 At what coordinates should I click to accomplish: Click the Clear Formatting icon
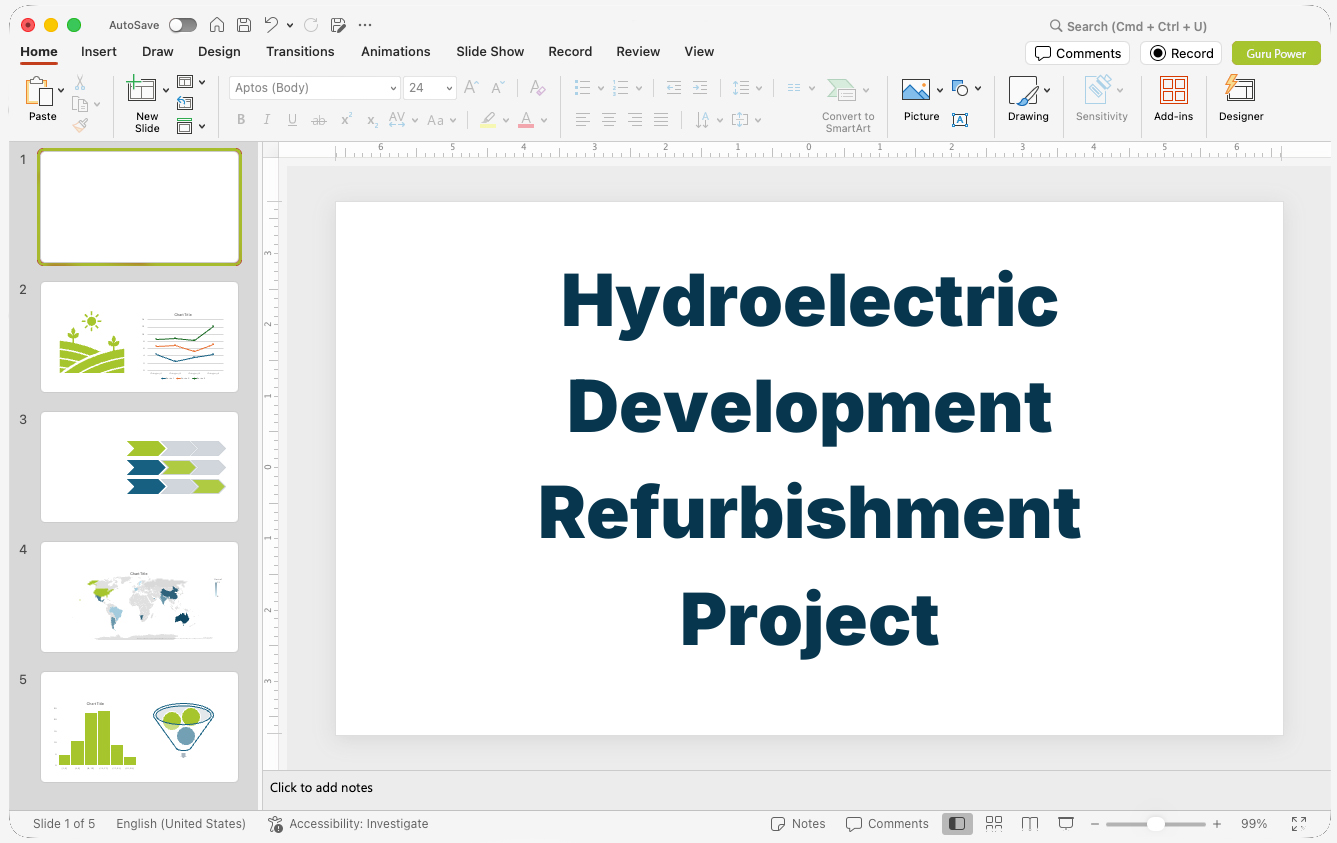click(x=537, y=88)
